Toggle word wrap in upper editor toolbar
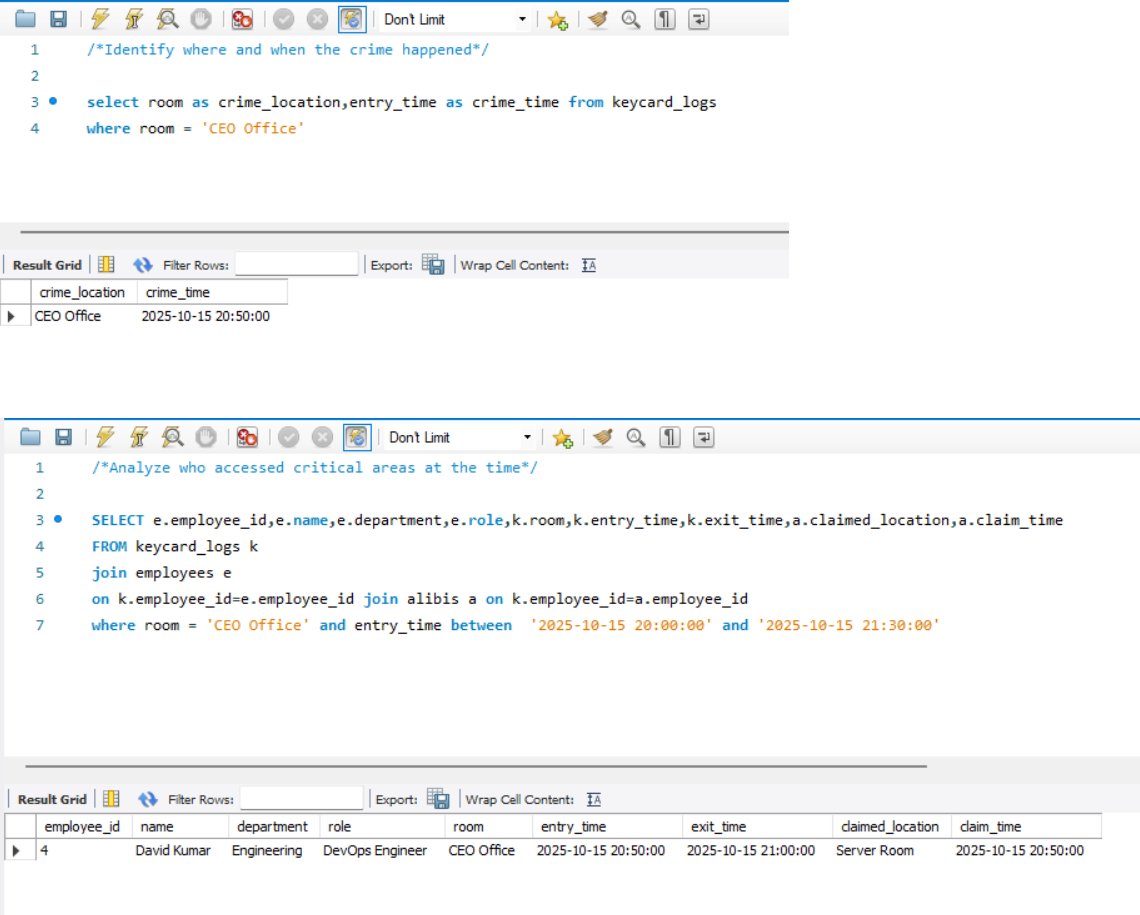Image resolution: width=1140 pixels, height=915 pixels. pyautogui.click(x=698, y=19)
